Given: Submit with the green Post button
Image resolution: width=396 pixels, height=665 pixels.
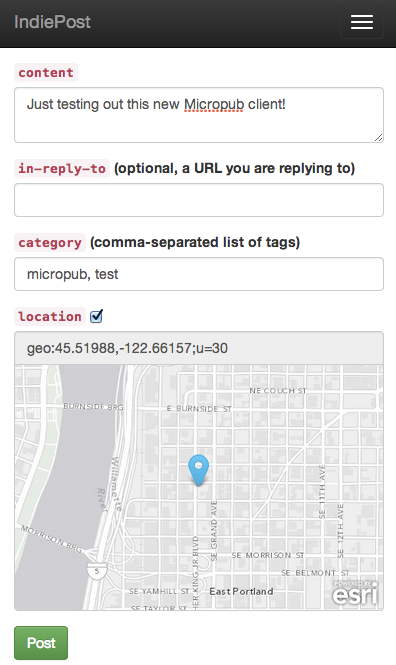Looking at the screenshot, I should (x=41, y=643).
